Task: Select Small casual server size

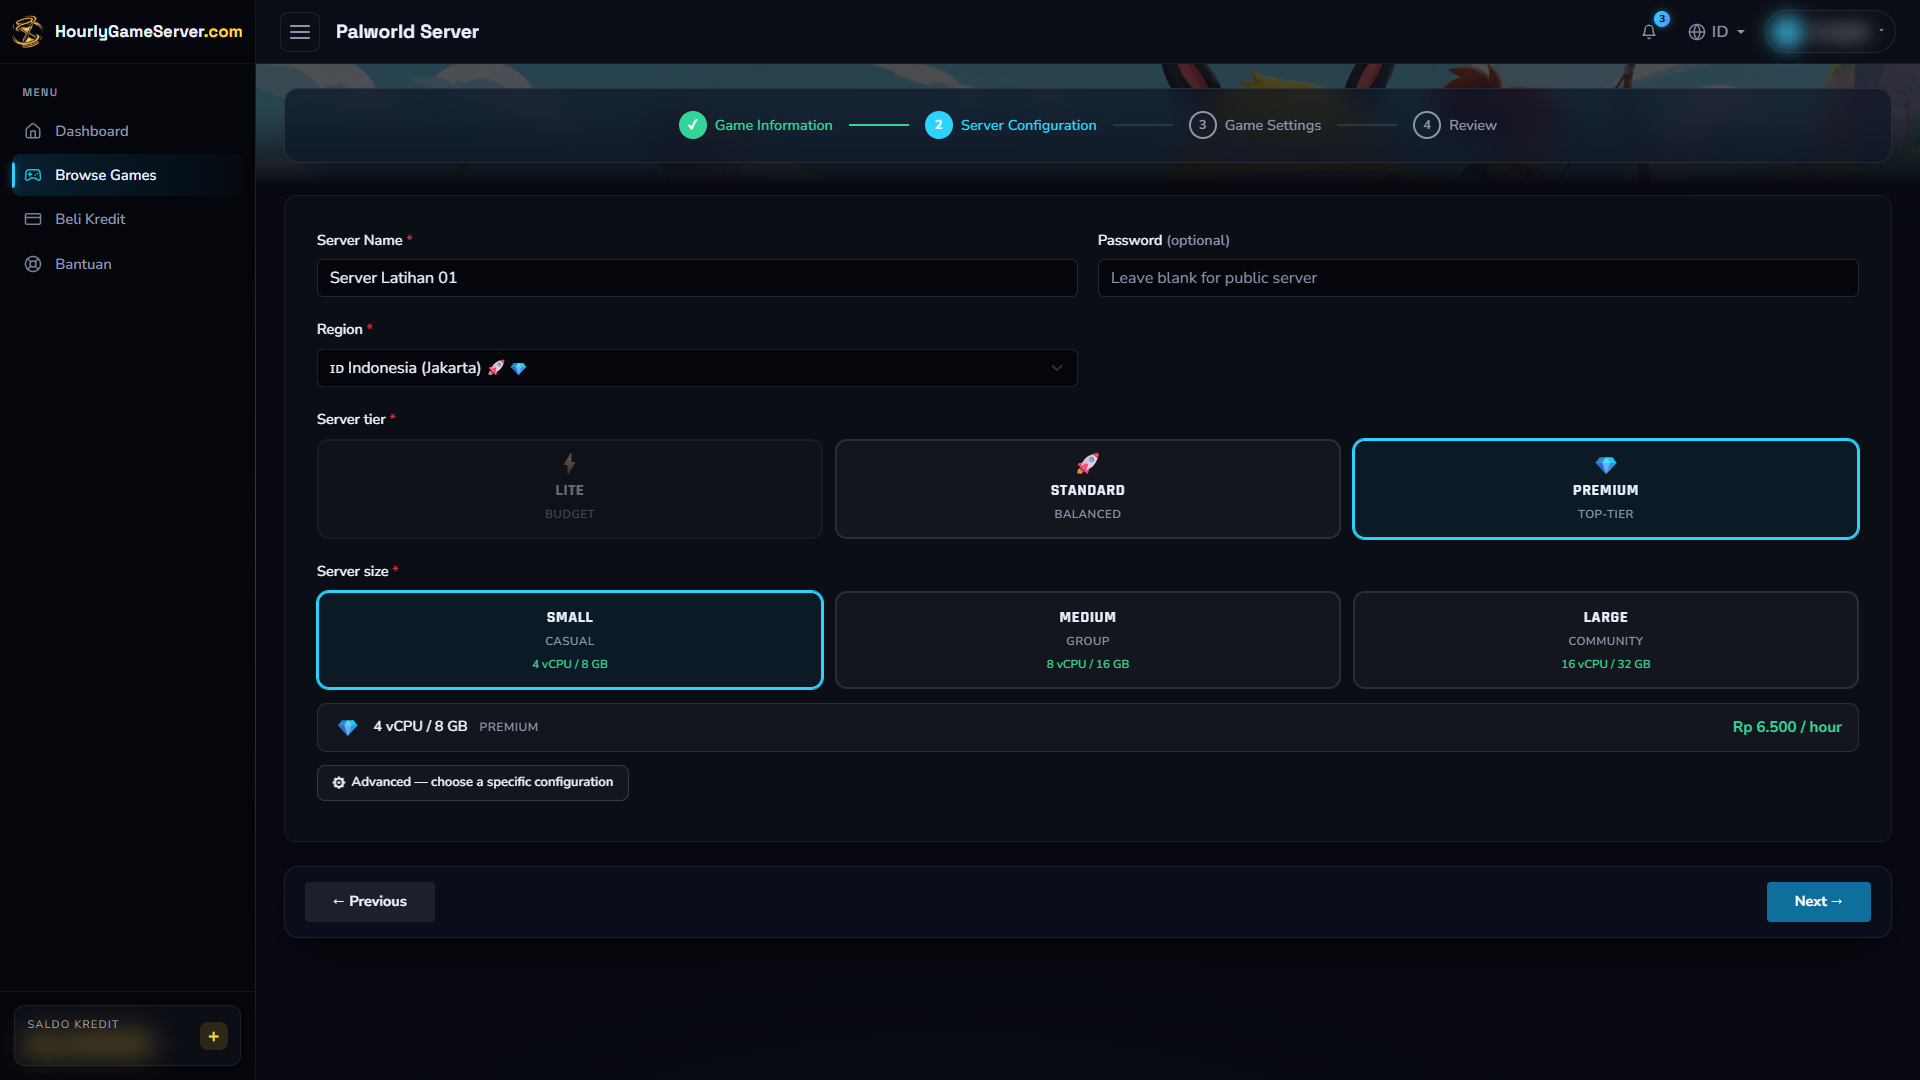Action: 570,640
